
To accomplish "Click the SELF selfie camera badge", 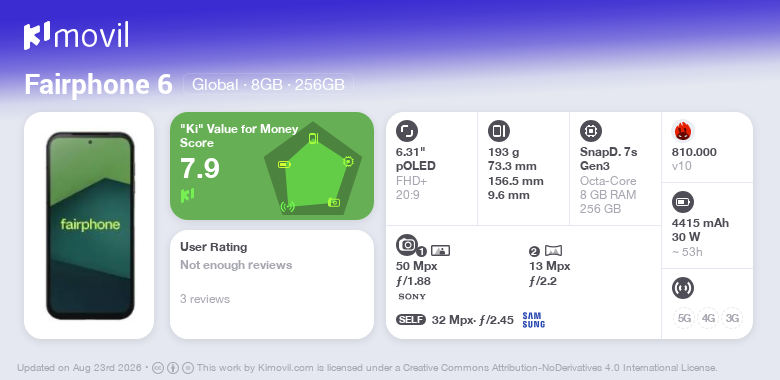I will point(411,320).
